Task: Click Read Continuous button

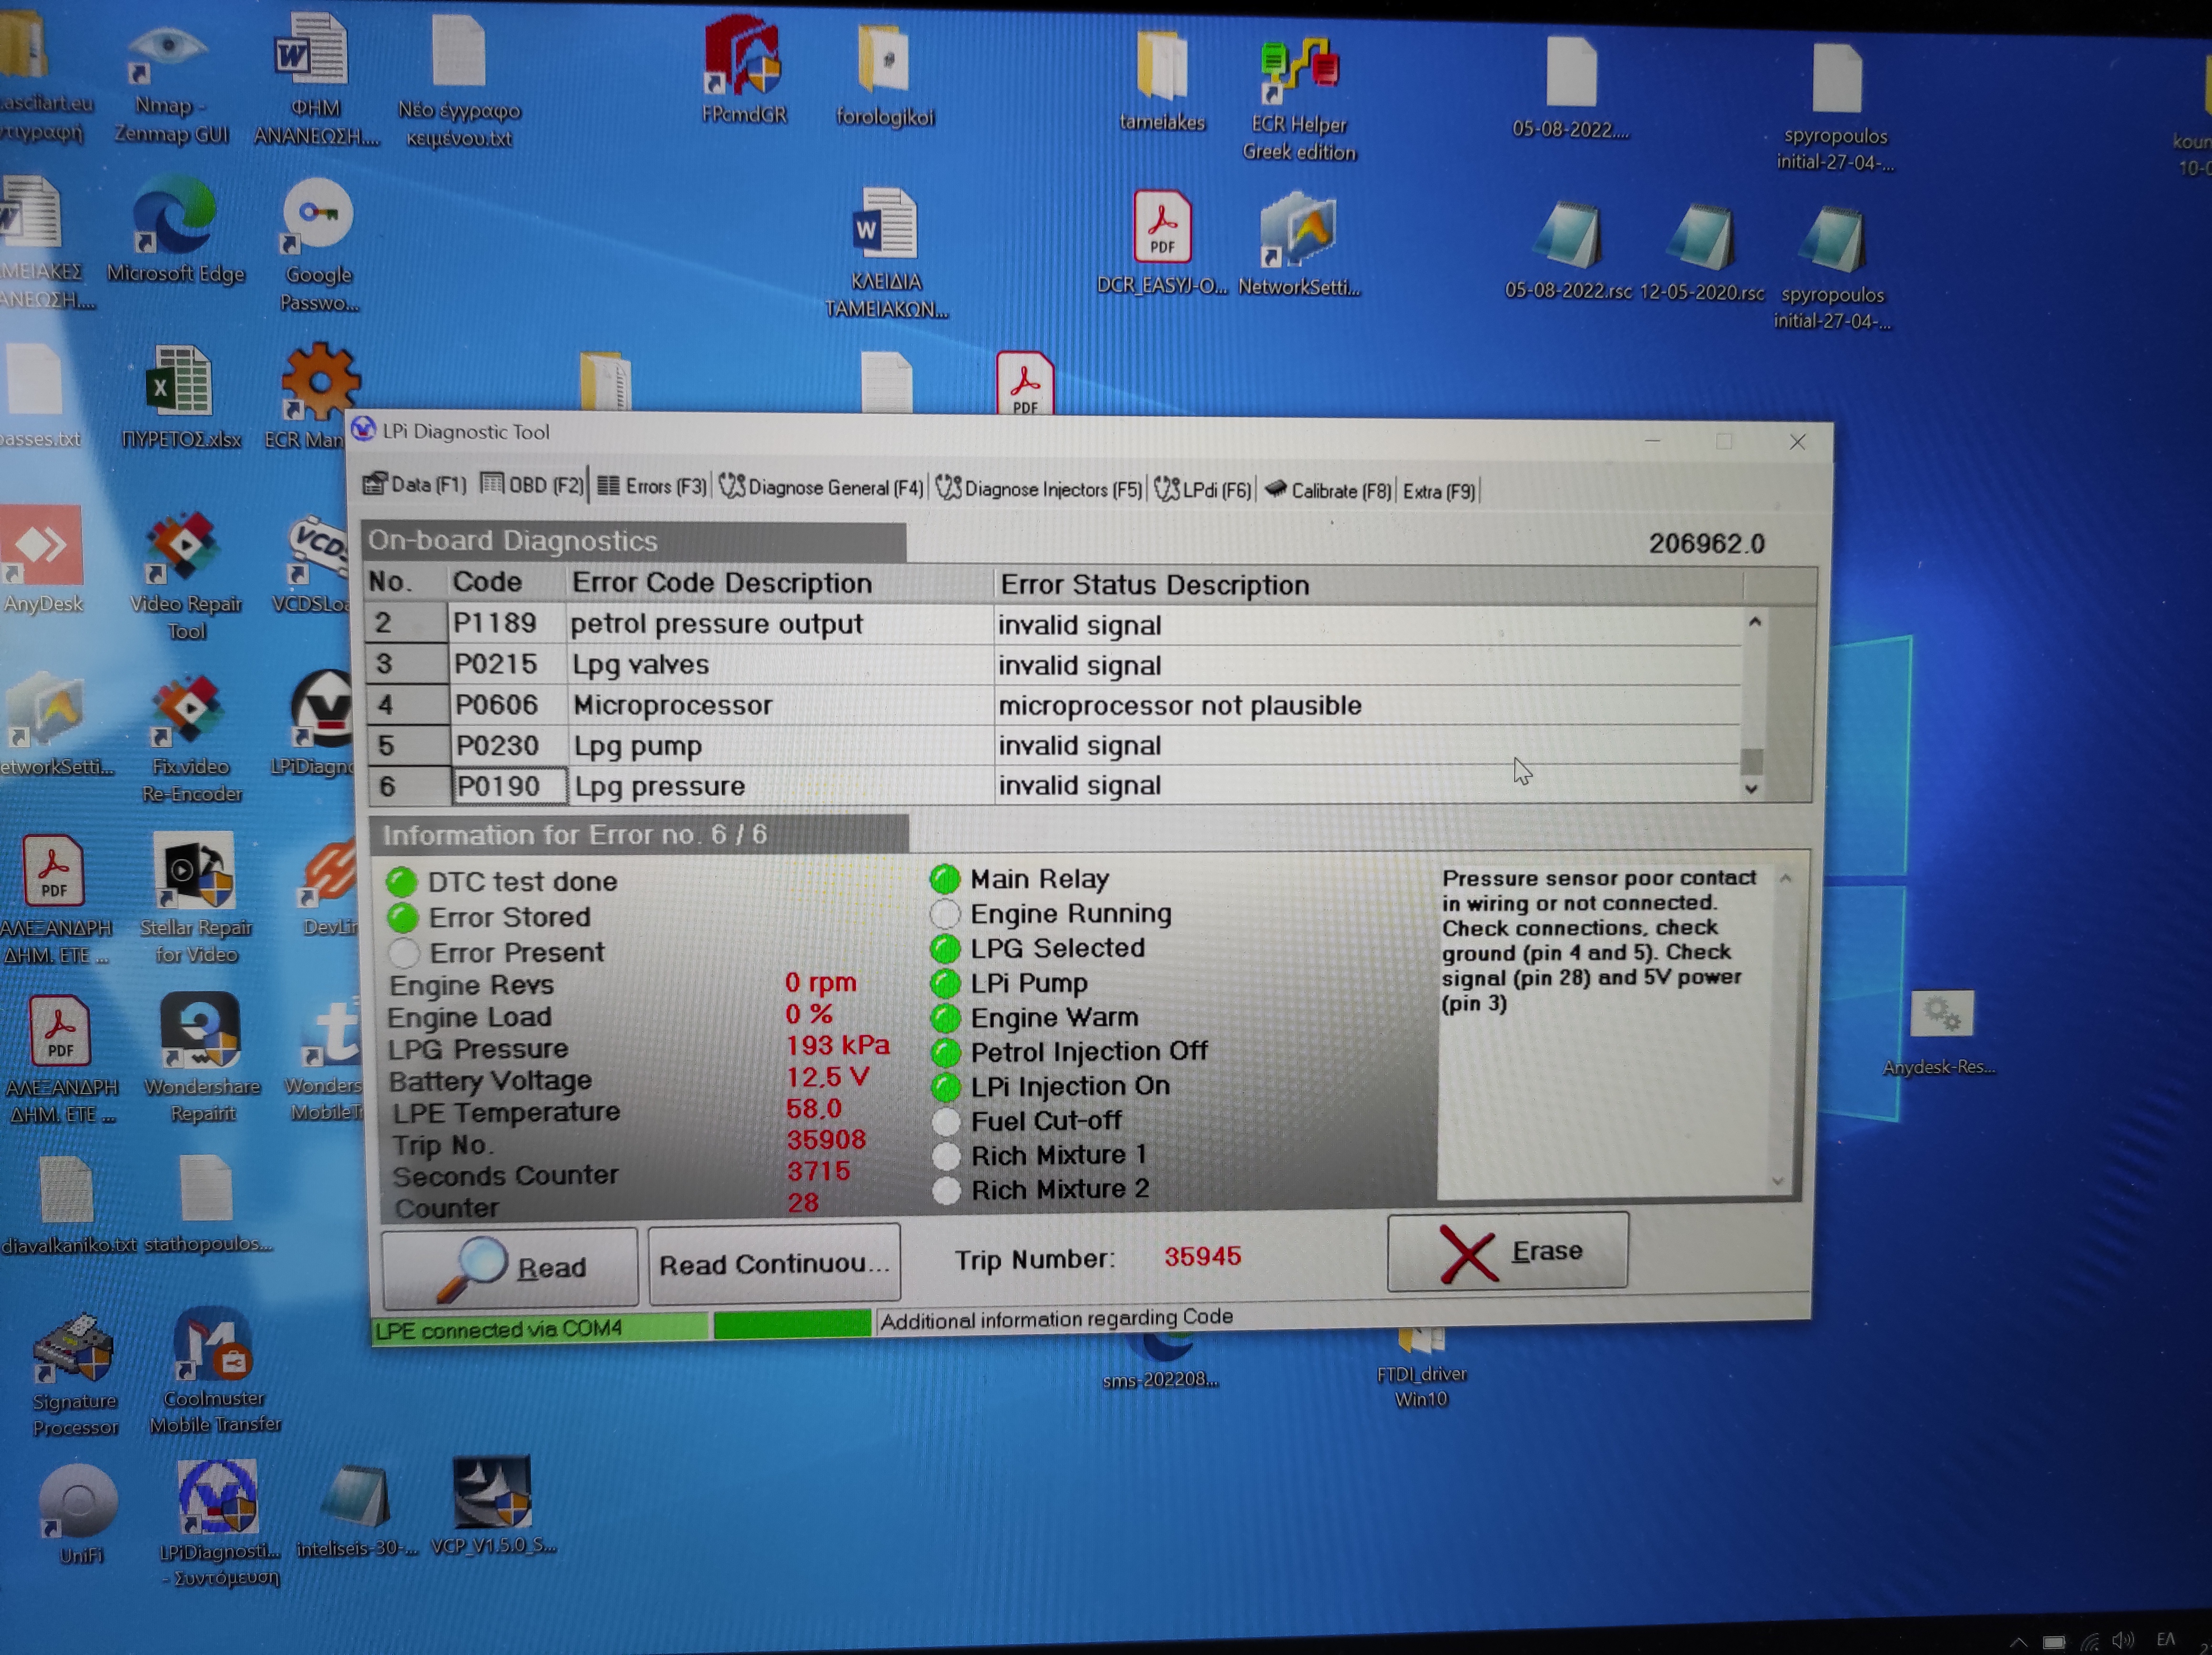Action: point(774,1264)
